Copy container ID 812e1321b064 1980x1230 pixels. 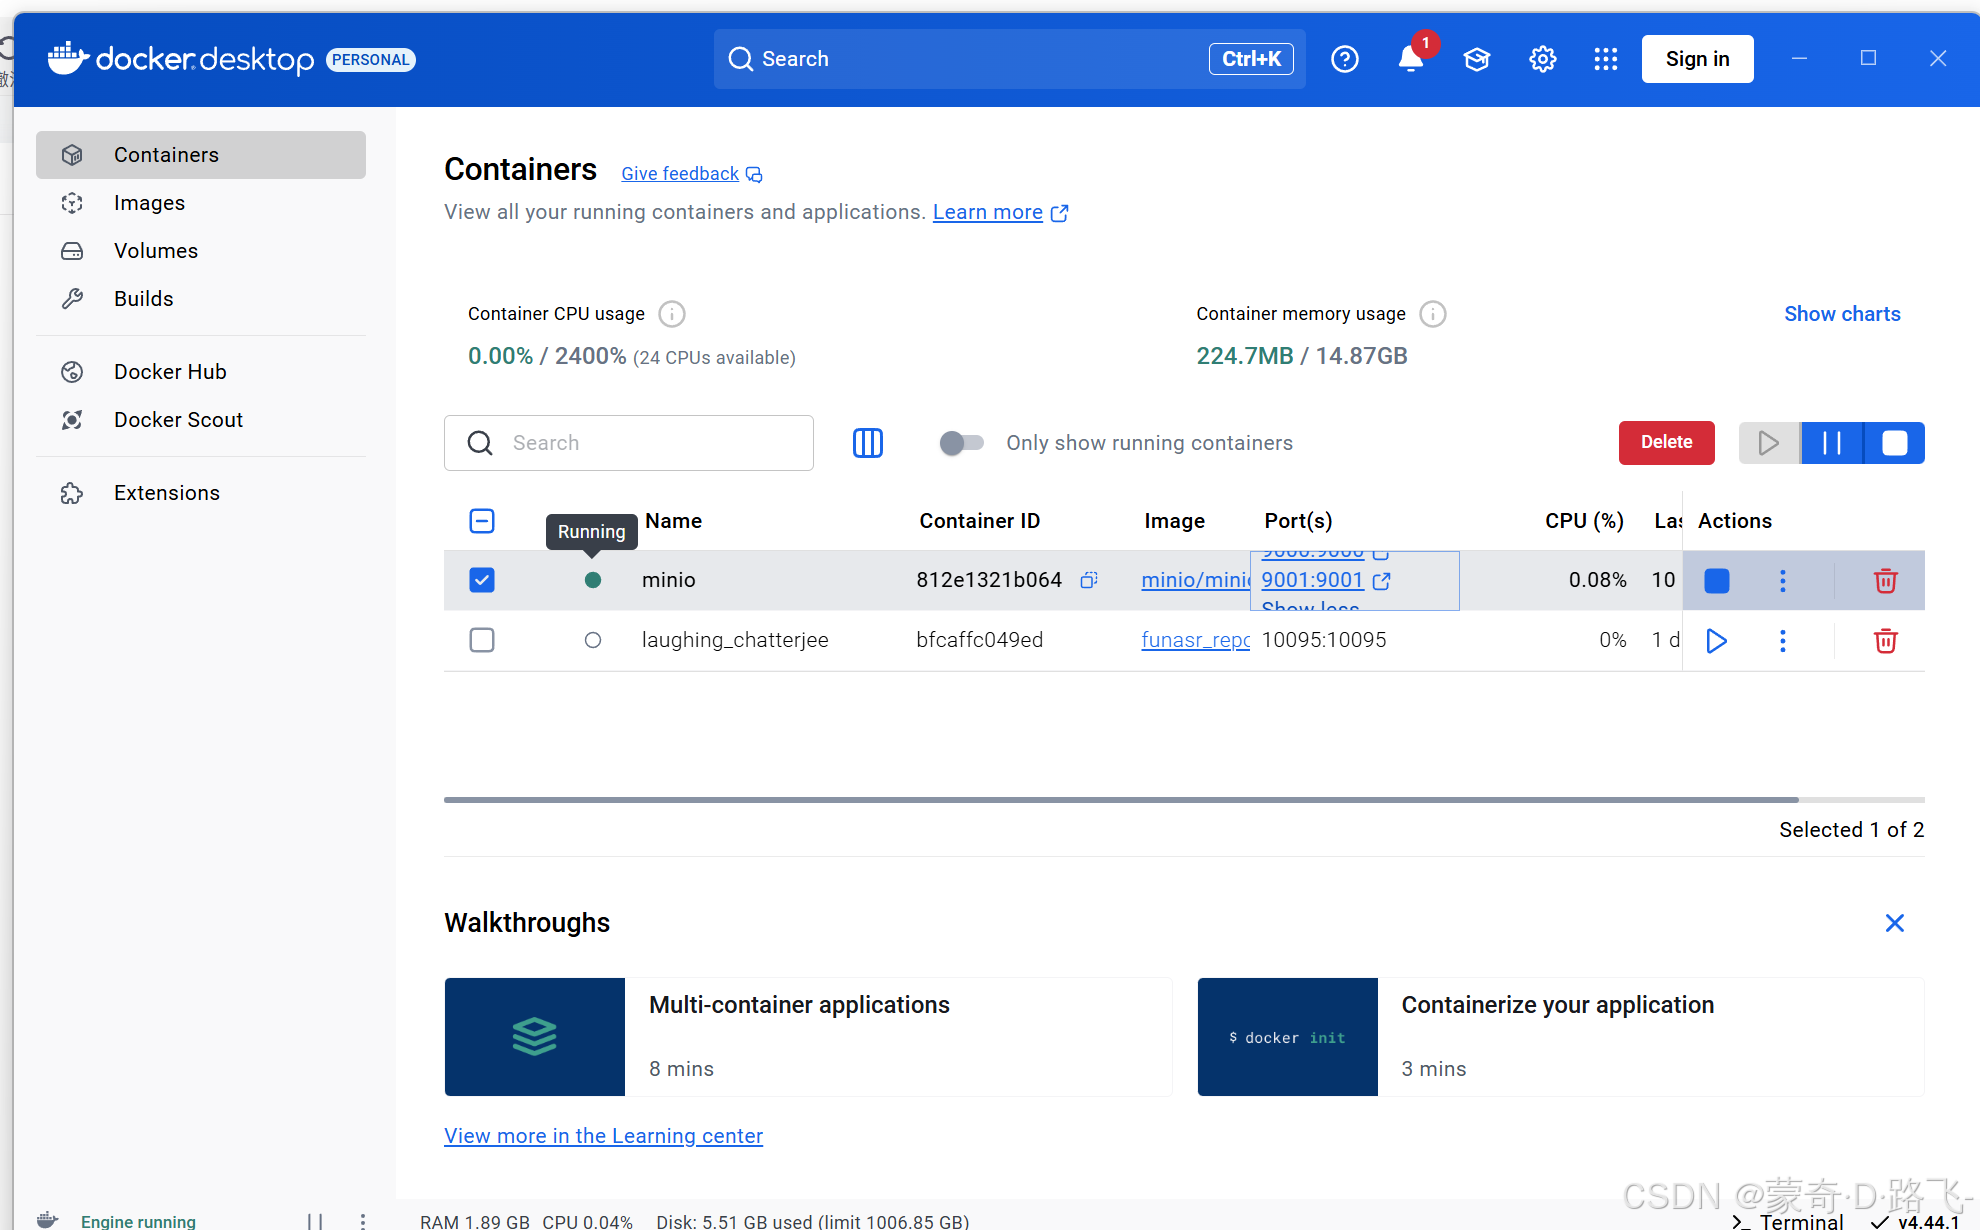(1089, 580)
